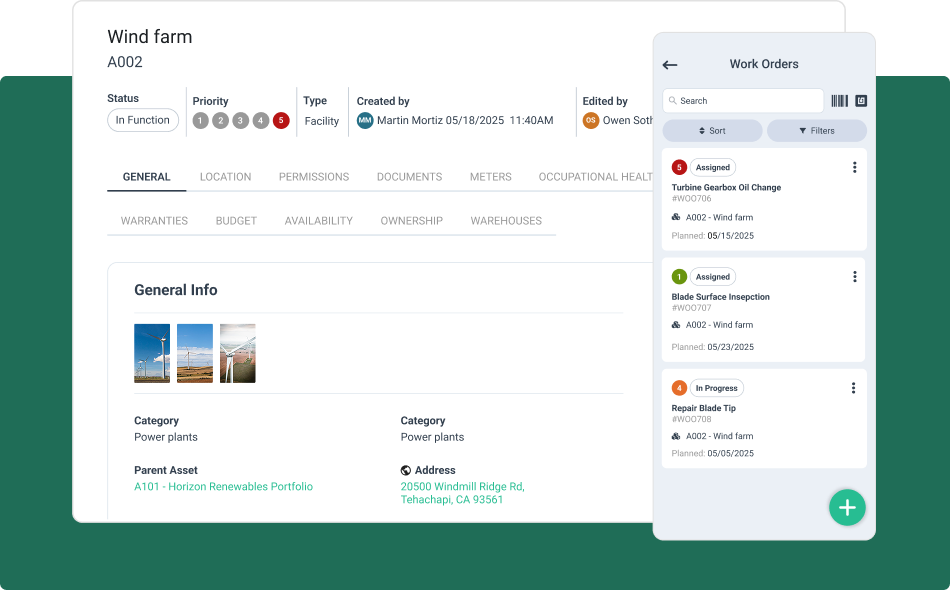950x609 pixels.
Task: Open three-dot menu for Blade Surface Inspection
Action: point(854,277)
